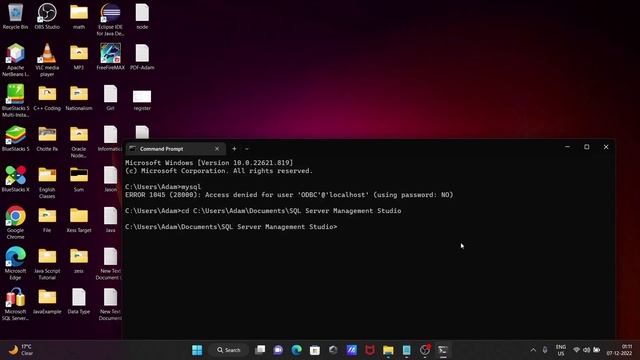The width and height of the screenshot is (640, 360).
Task: Click the mysql command line text
Action: tap(163, 187)
